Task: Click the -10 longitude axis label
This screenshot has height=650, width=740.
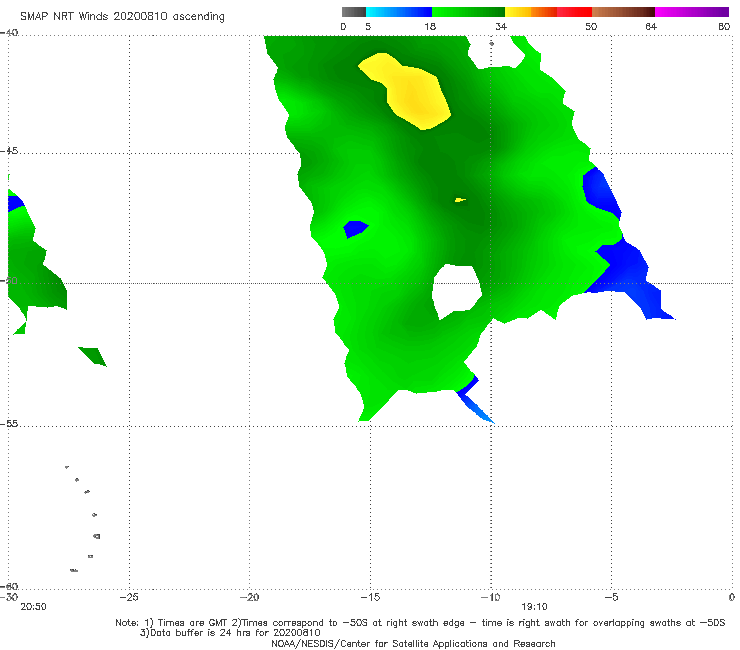Action: 490,597
